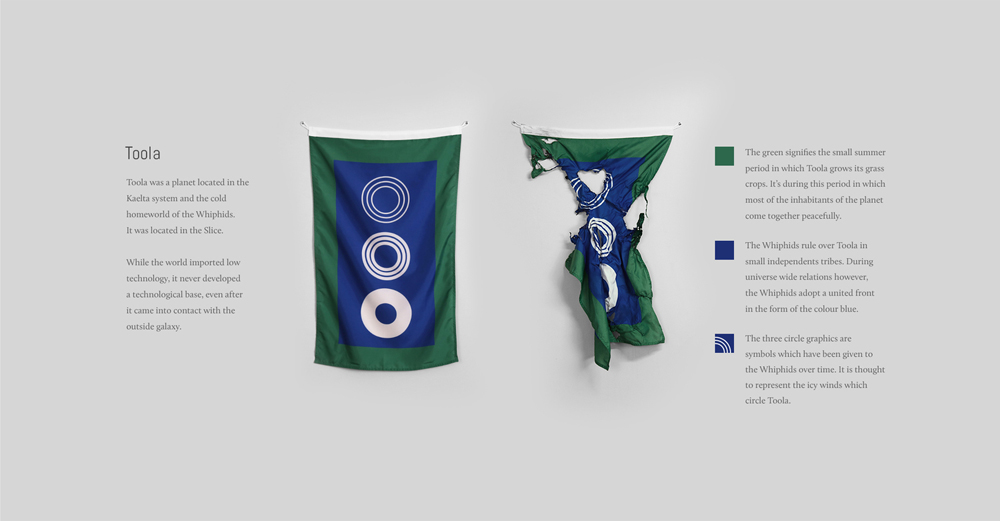
Task: Click the Toola heading
Action: (143, 153)
